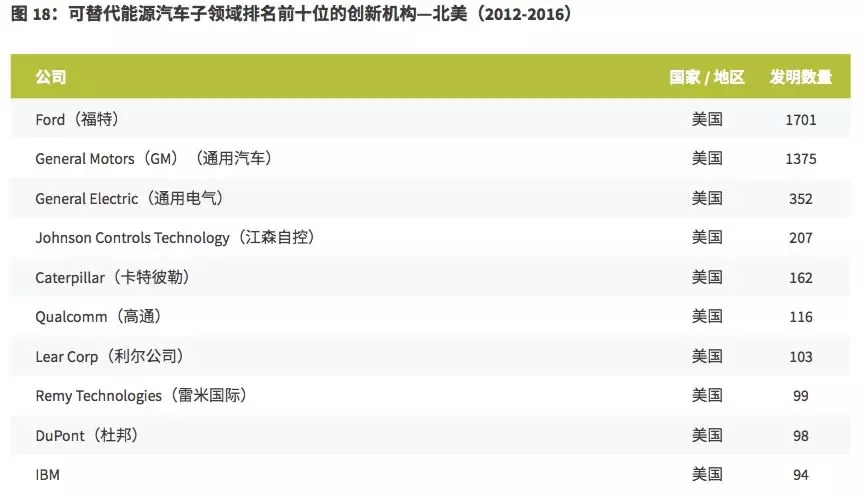Click the IBM company name

click(x=47, y=474)
